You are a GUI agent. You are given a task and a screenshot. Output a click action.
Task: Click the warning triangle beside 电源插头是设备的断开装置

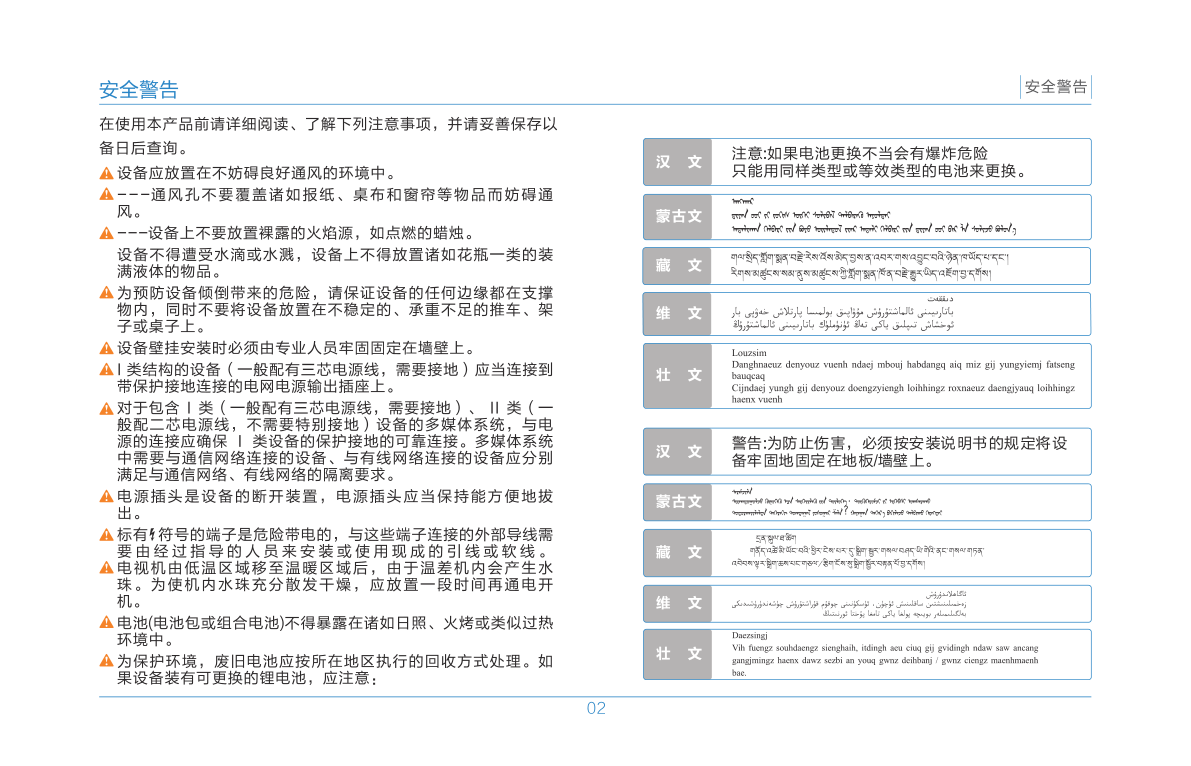click(106, 497)
